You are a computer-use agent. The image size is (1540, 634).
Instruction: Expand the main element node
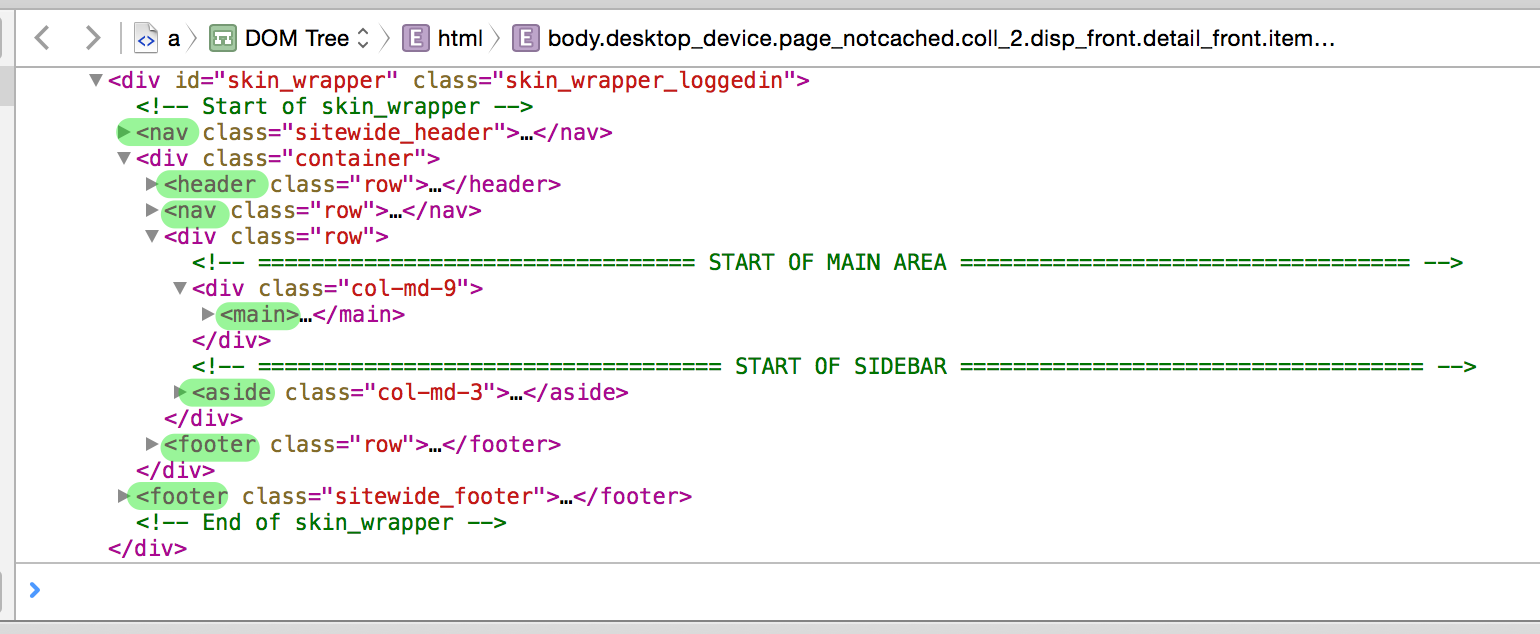click(x=207, y=314)
